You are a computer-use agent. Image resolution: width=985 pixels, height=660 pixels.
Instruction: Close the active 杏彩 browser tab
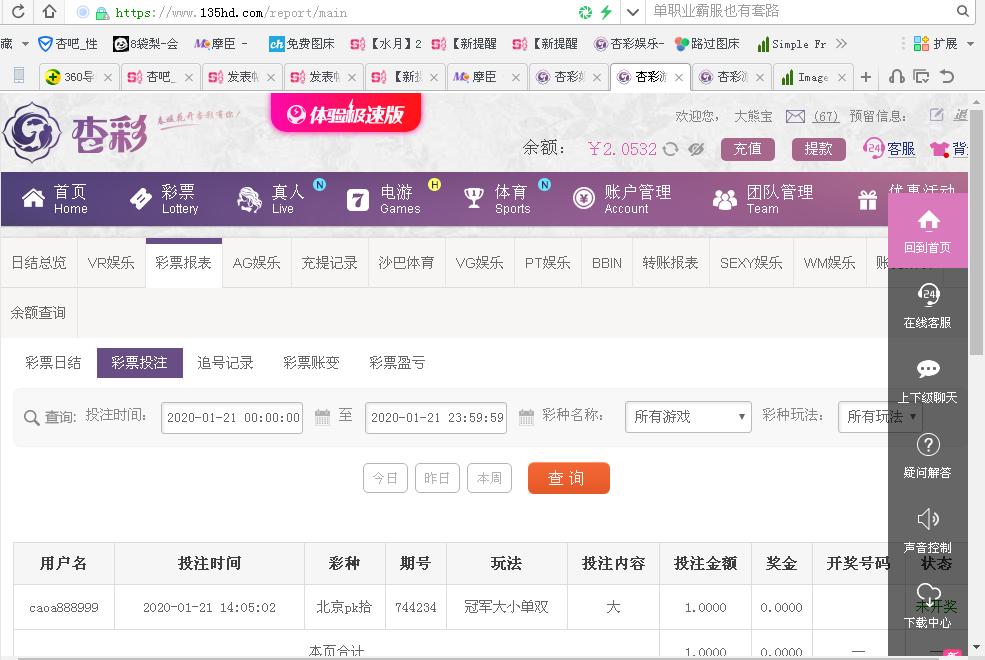tap(679, 77)
